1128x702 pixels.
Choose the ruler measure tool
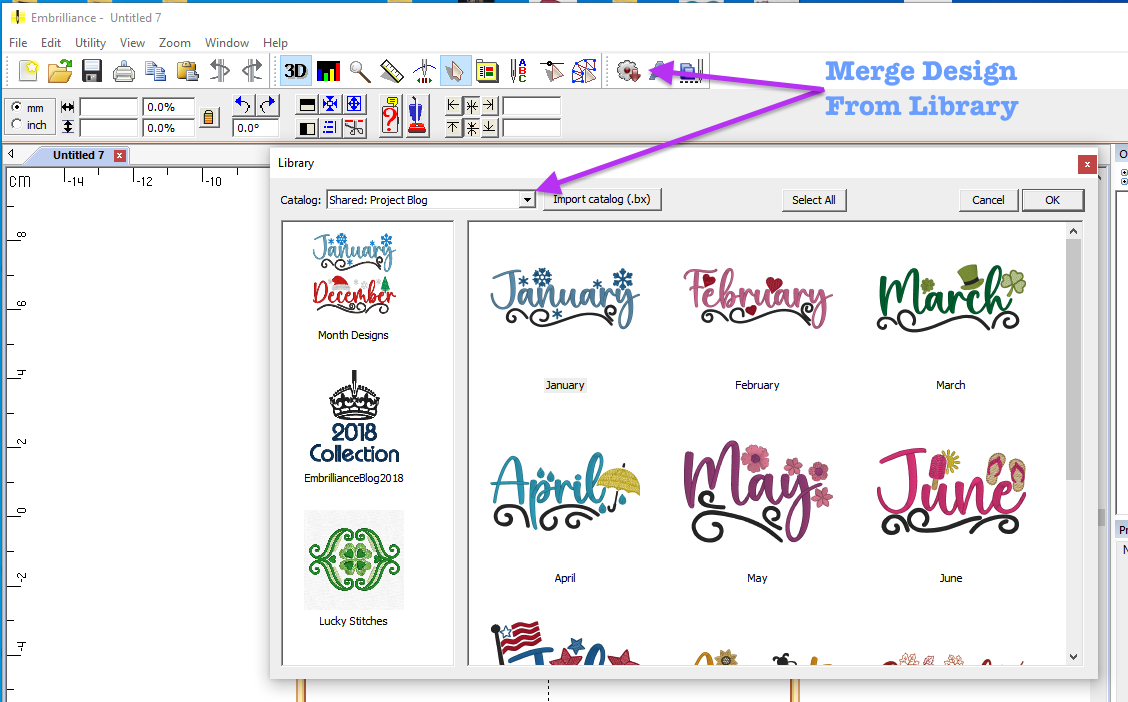392,71
